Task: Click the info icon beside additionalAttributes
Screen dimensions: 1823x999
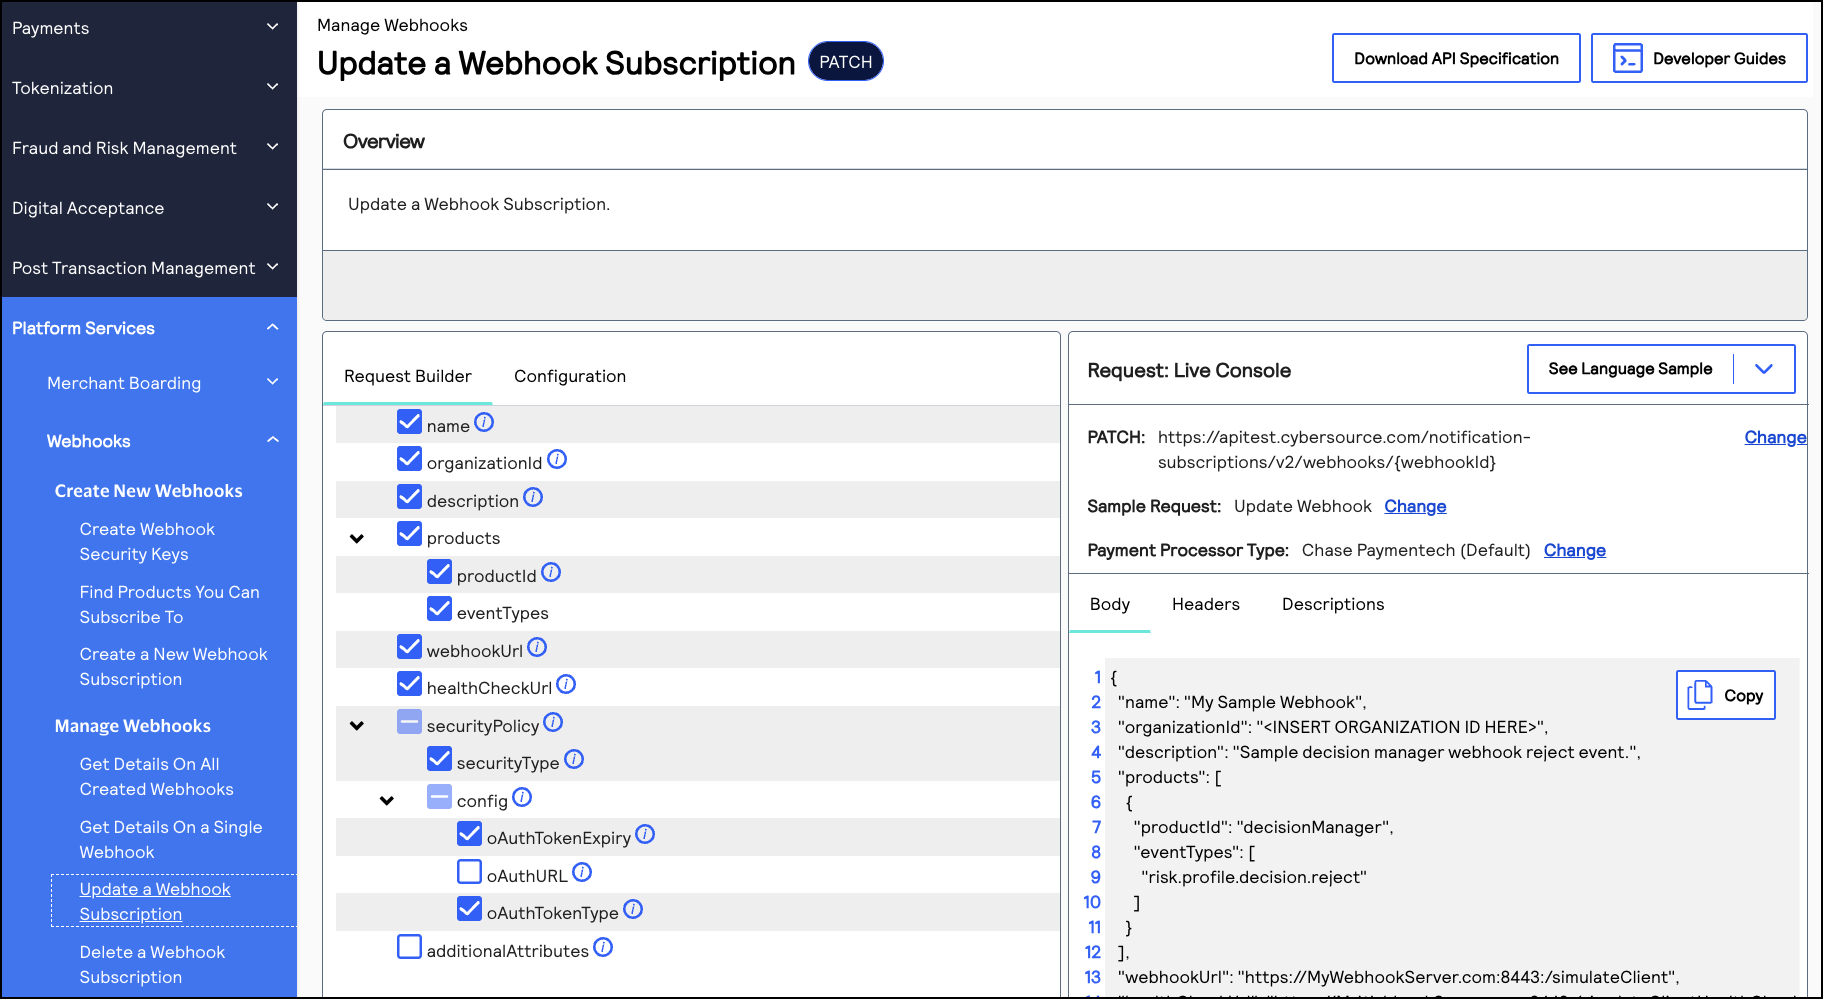Action: (603, 947)
